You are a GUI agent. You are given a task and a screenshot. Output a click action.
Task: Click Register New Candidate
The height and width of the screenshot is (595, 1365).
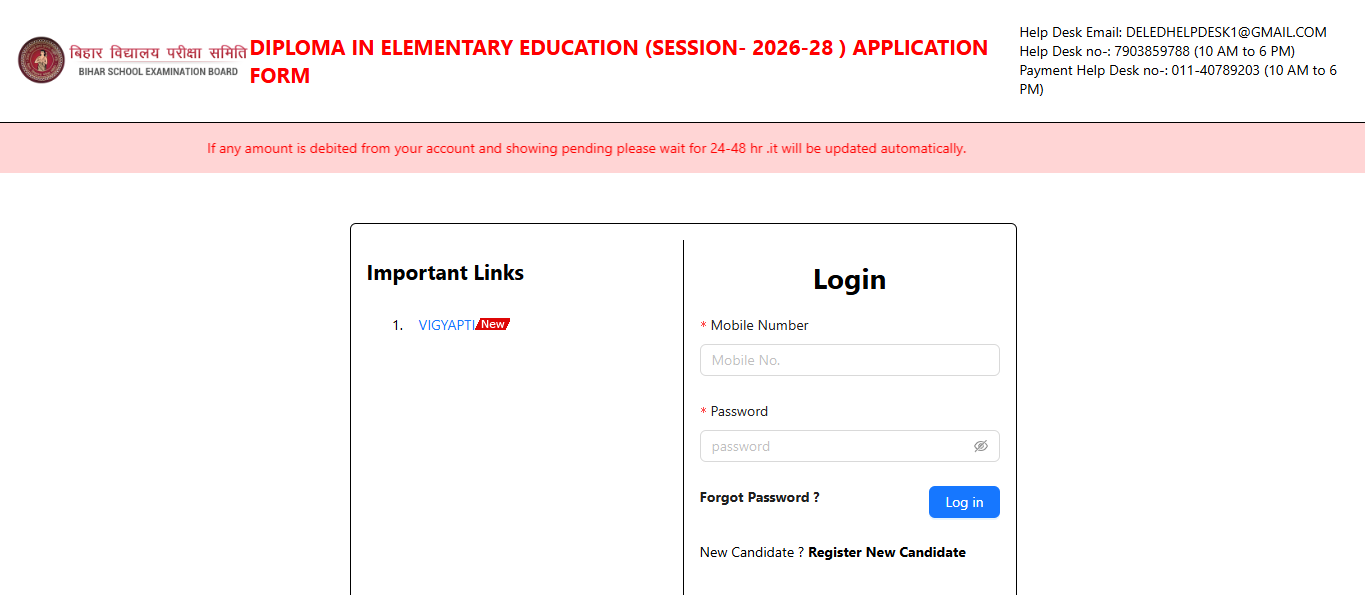(x=886, y=552)
